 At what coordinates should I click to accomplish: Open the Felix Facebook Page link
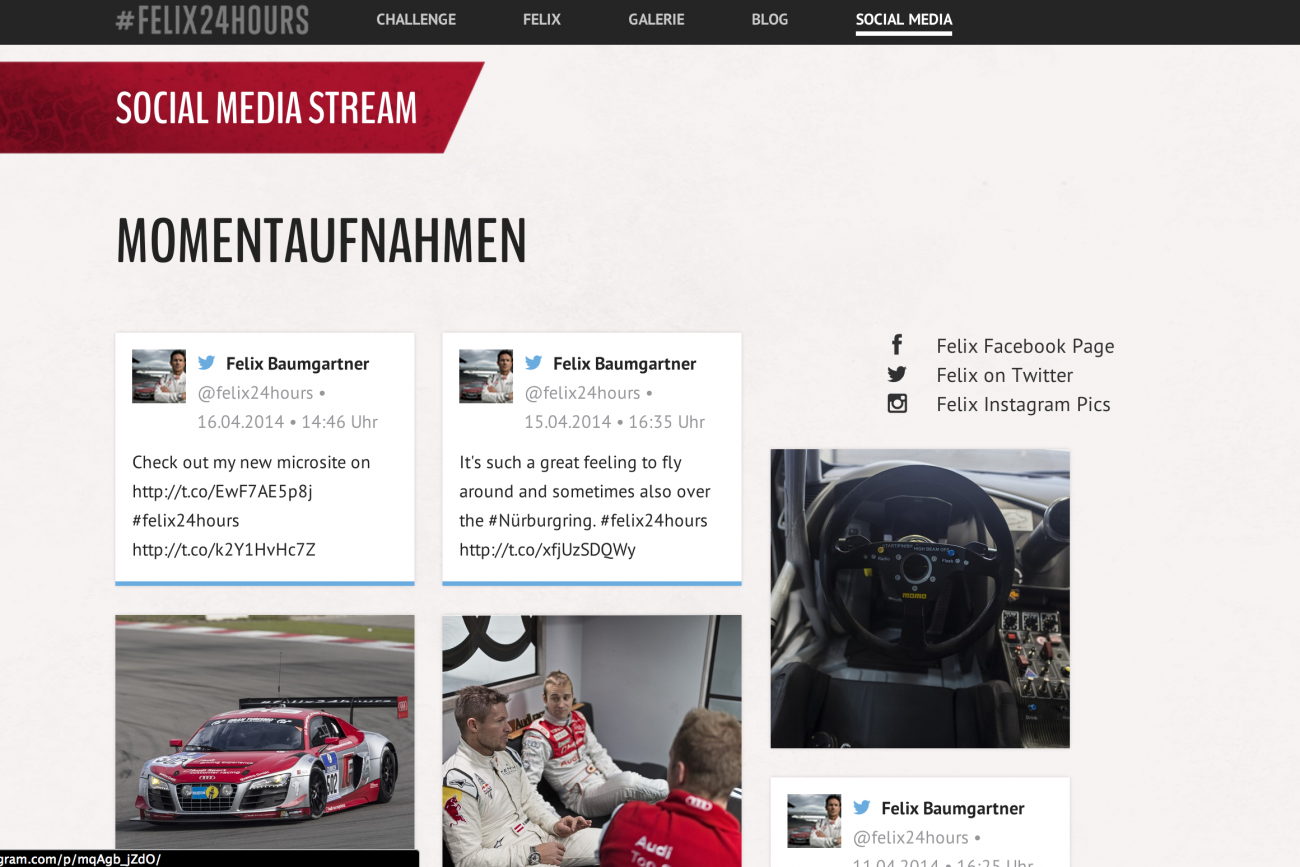coord(1024,346)
